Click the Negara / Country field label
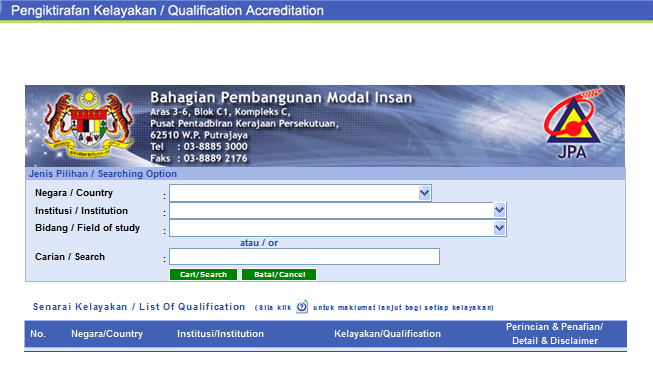This screenshot has height=371, width=653. pyautogui.click(x=74, y=193)
